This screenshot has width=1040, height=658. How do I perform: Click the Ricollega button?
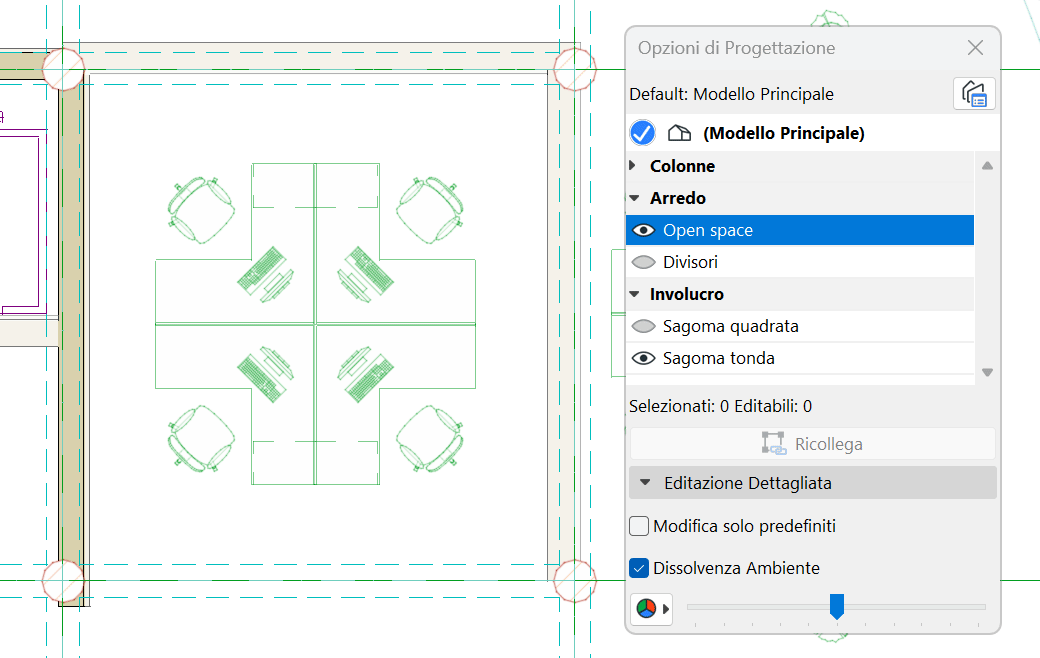[812, 444]
